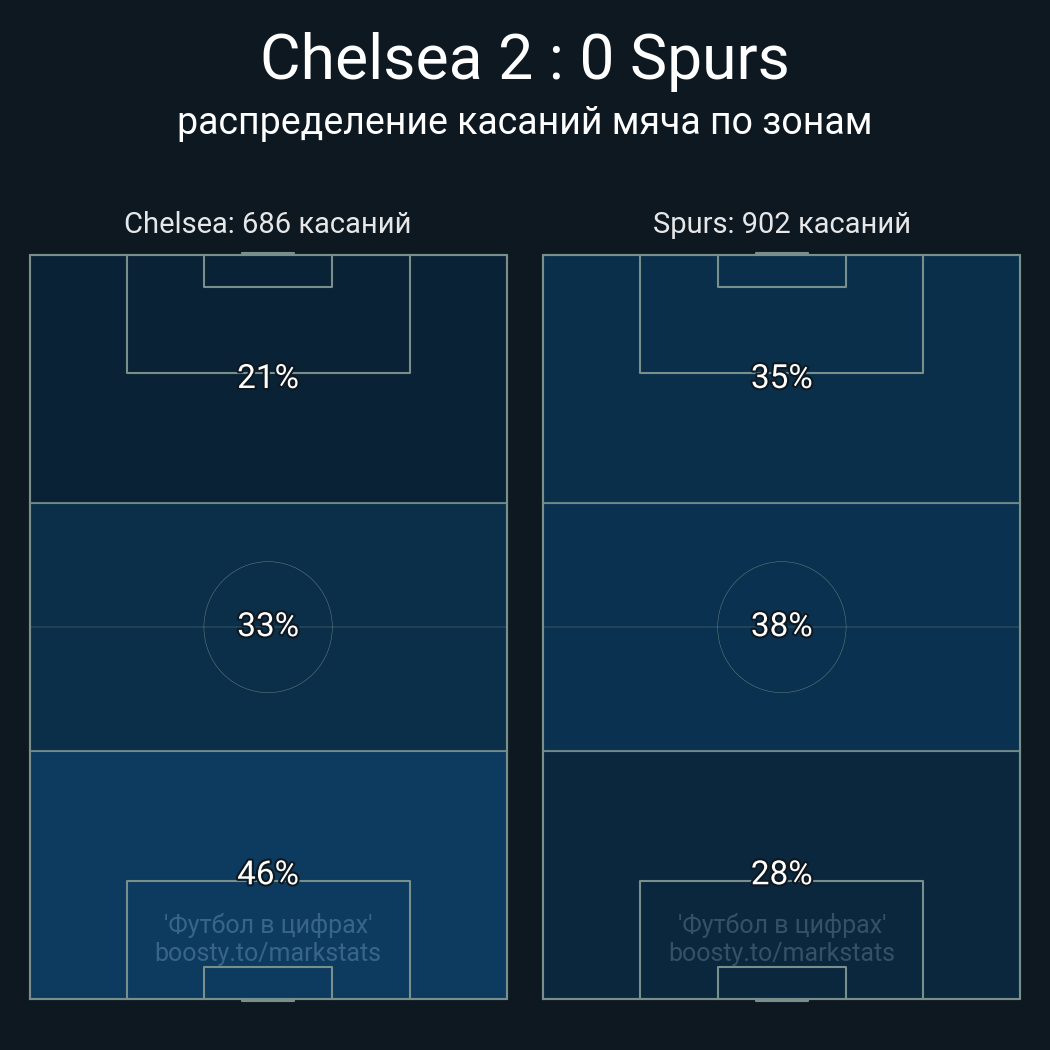Click Spurs' 38% midfield zone label

pyautogui.click(x=781, y=625)
